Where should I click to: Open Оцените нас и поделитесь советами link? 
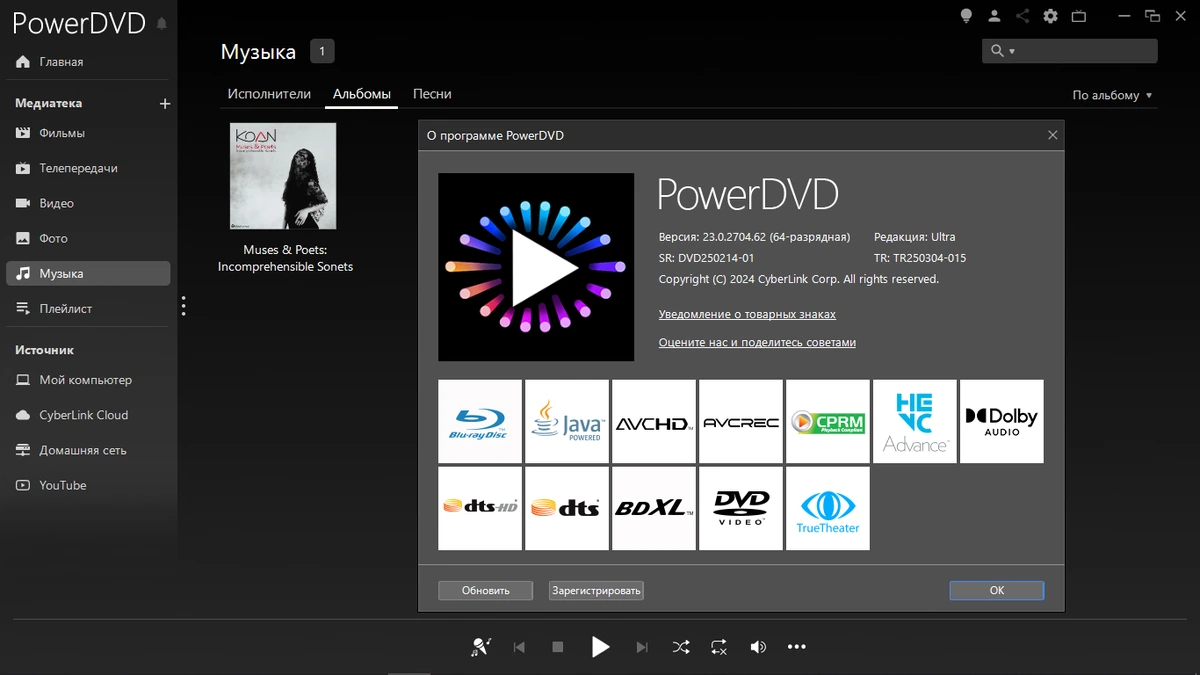pos(757,342)
